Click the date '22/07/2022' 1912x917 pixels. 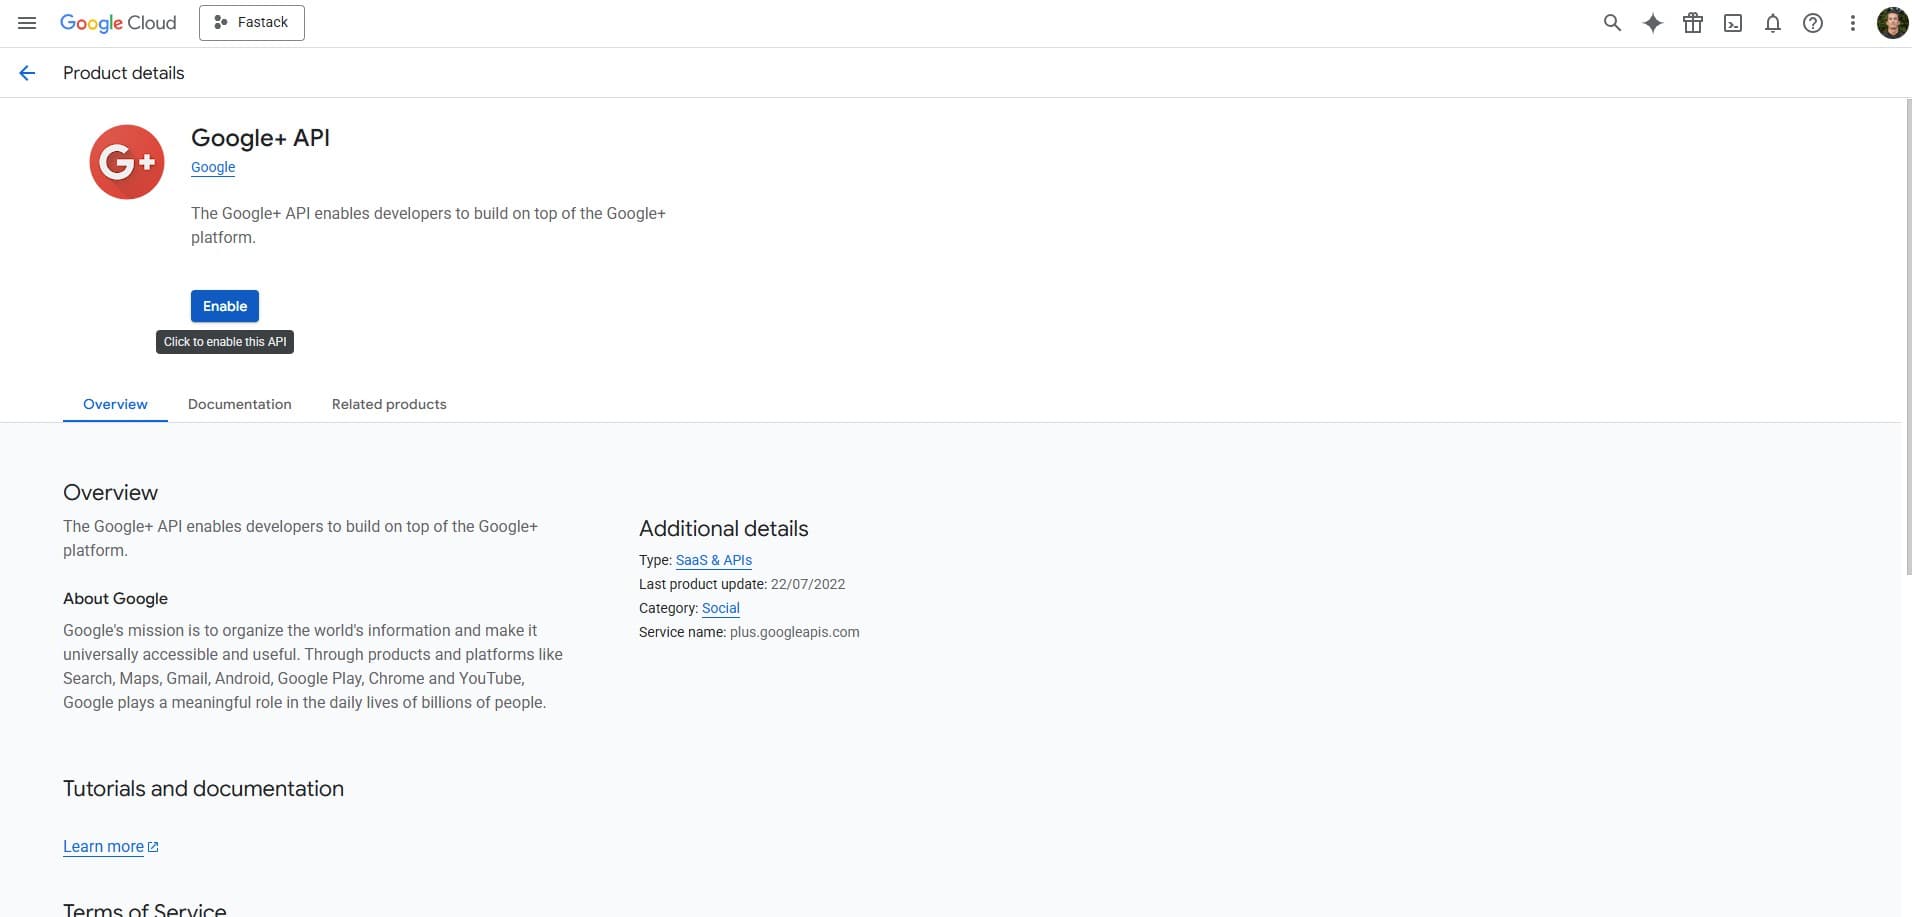[808, 584]
